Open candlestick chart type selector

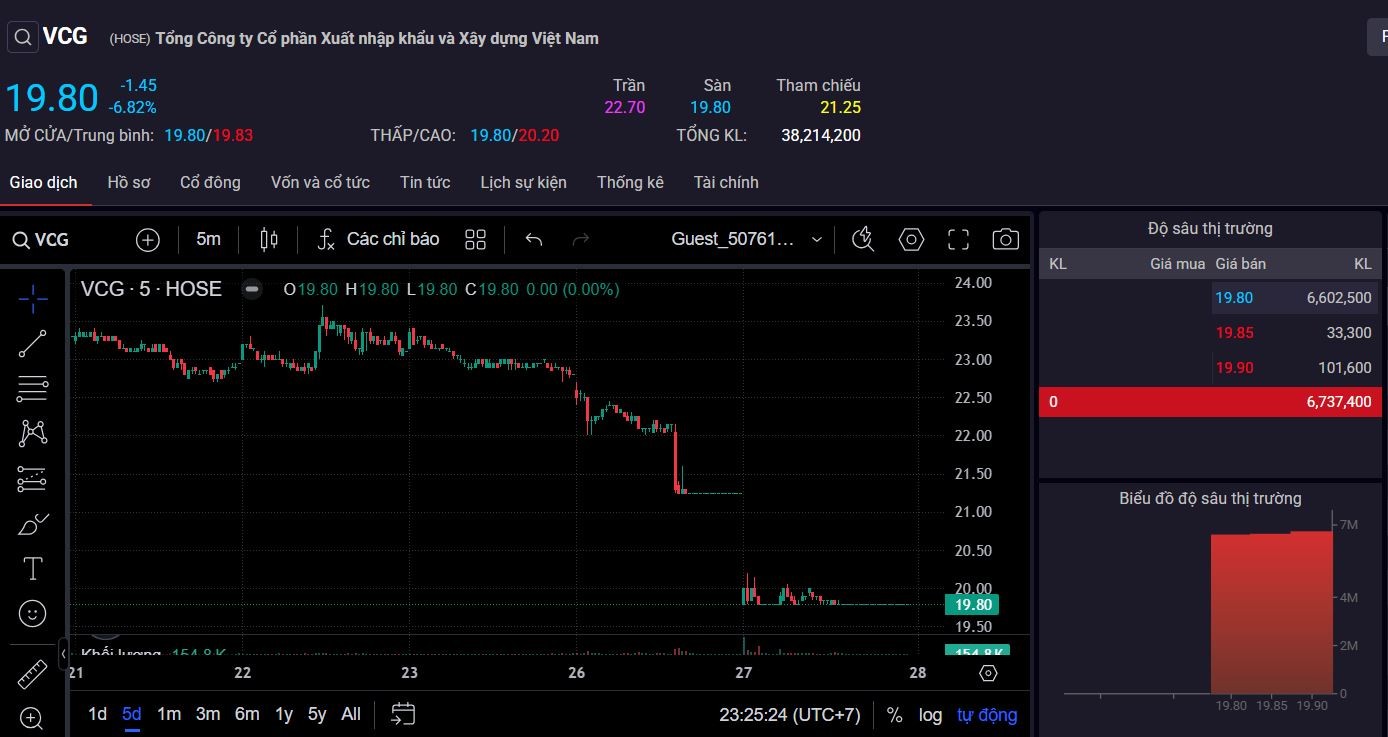pyautogui.click(x=268, y=239)
